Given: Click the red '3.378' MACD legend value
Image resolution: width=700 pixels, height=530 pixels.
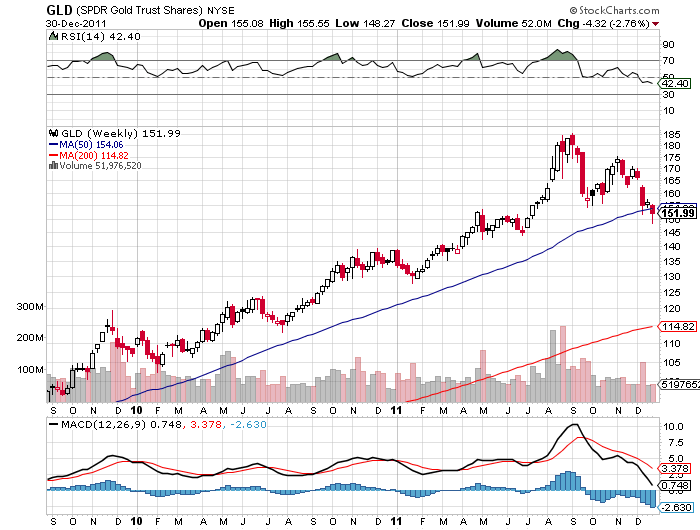Looking at the screenshot, I should pyautogui.click(x=205, y=424).
